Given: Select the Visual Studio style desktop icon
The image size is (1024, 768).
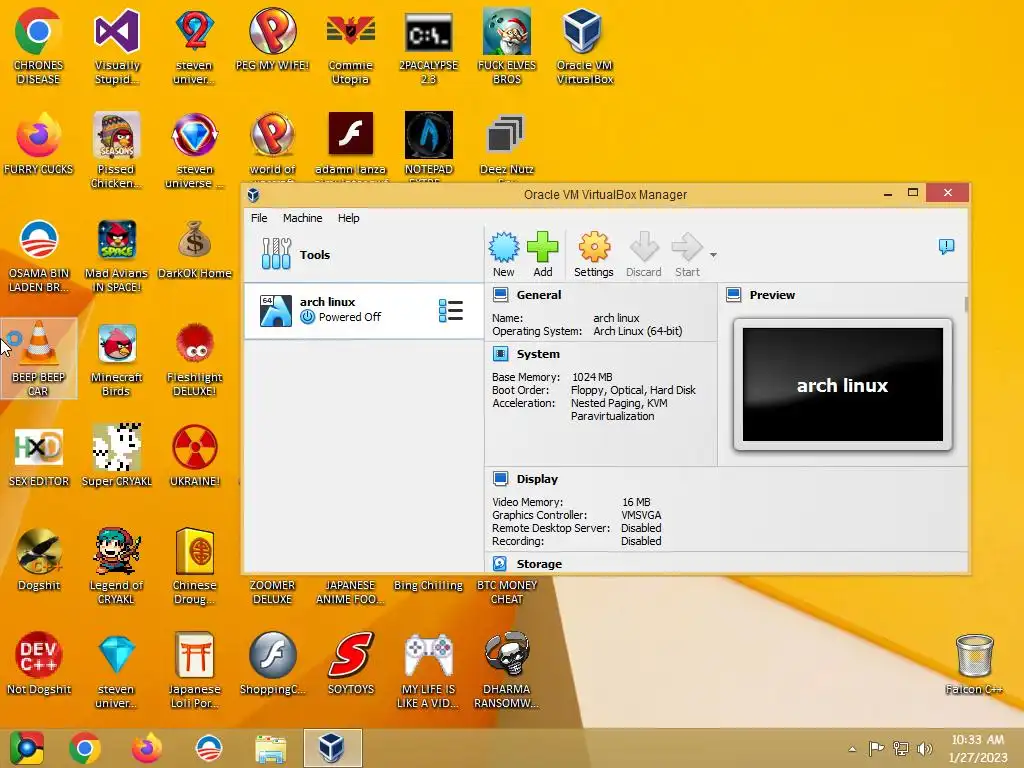Looking at the screenshot, I should point(116,47).
